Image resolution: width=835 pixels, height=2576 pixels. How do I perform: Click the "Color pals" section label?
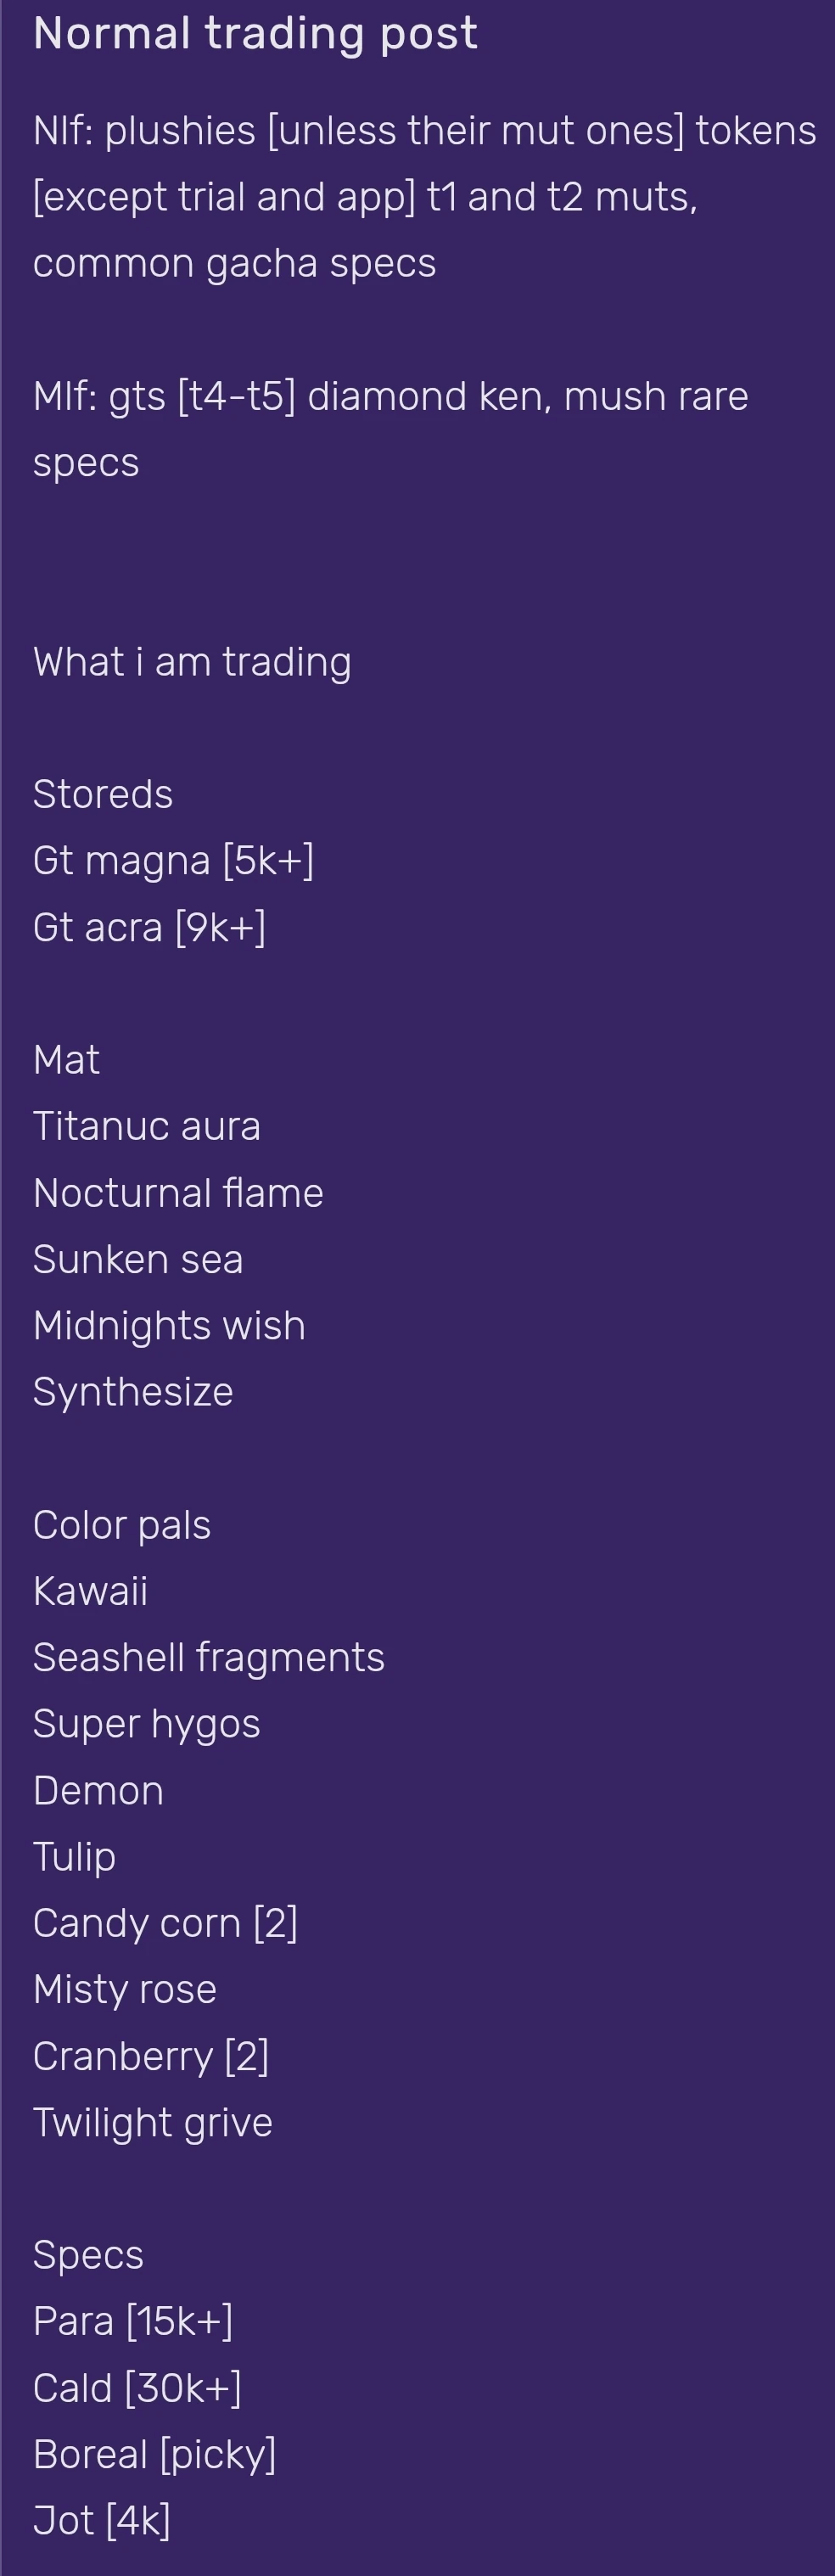click(122, 1525)
